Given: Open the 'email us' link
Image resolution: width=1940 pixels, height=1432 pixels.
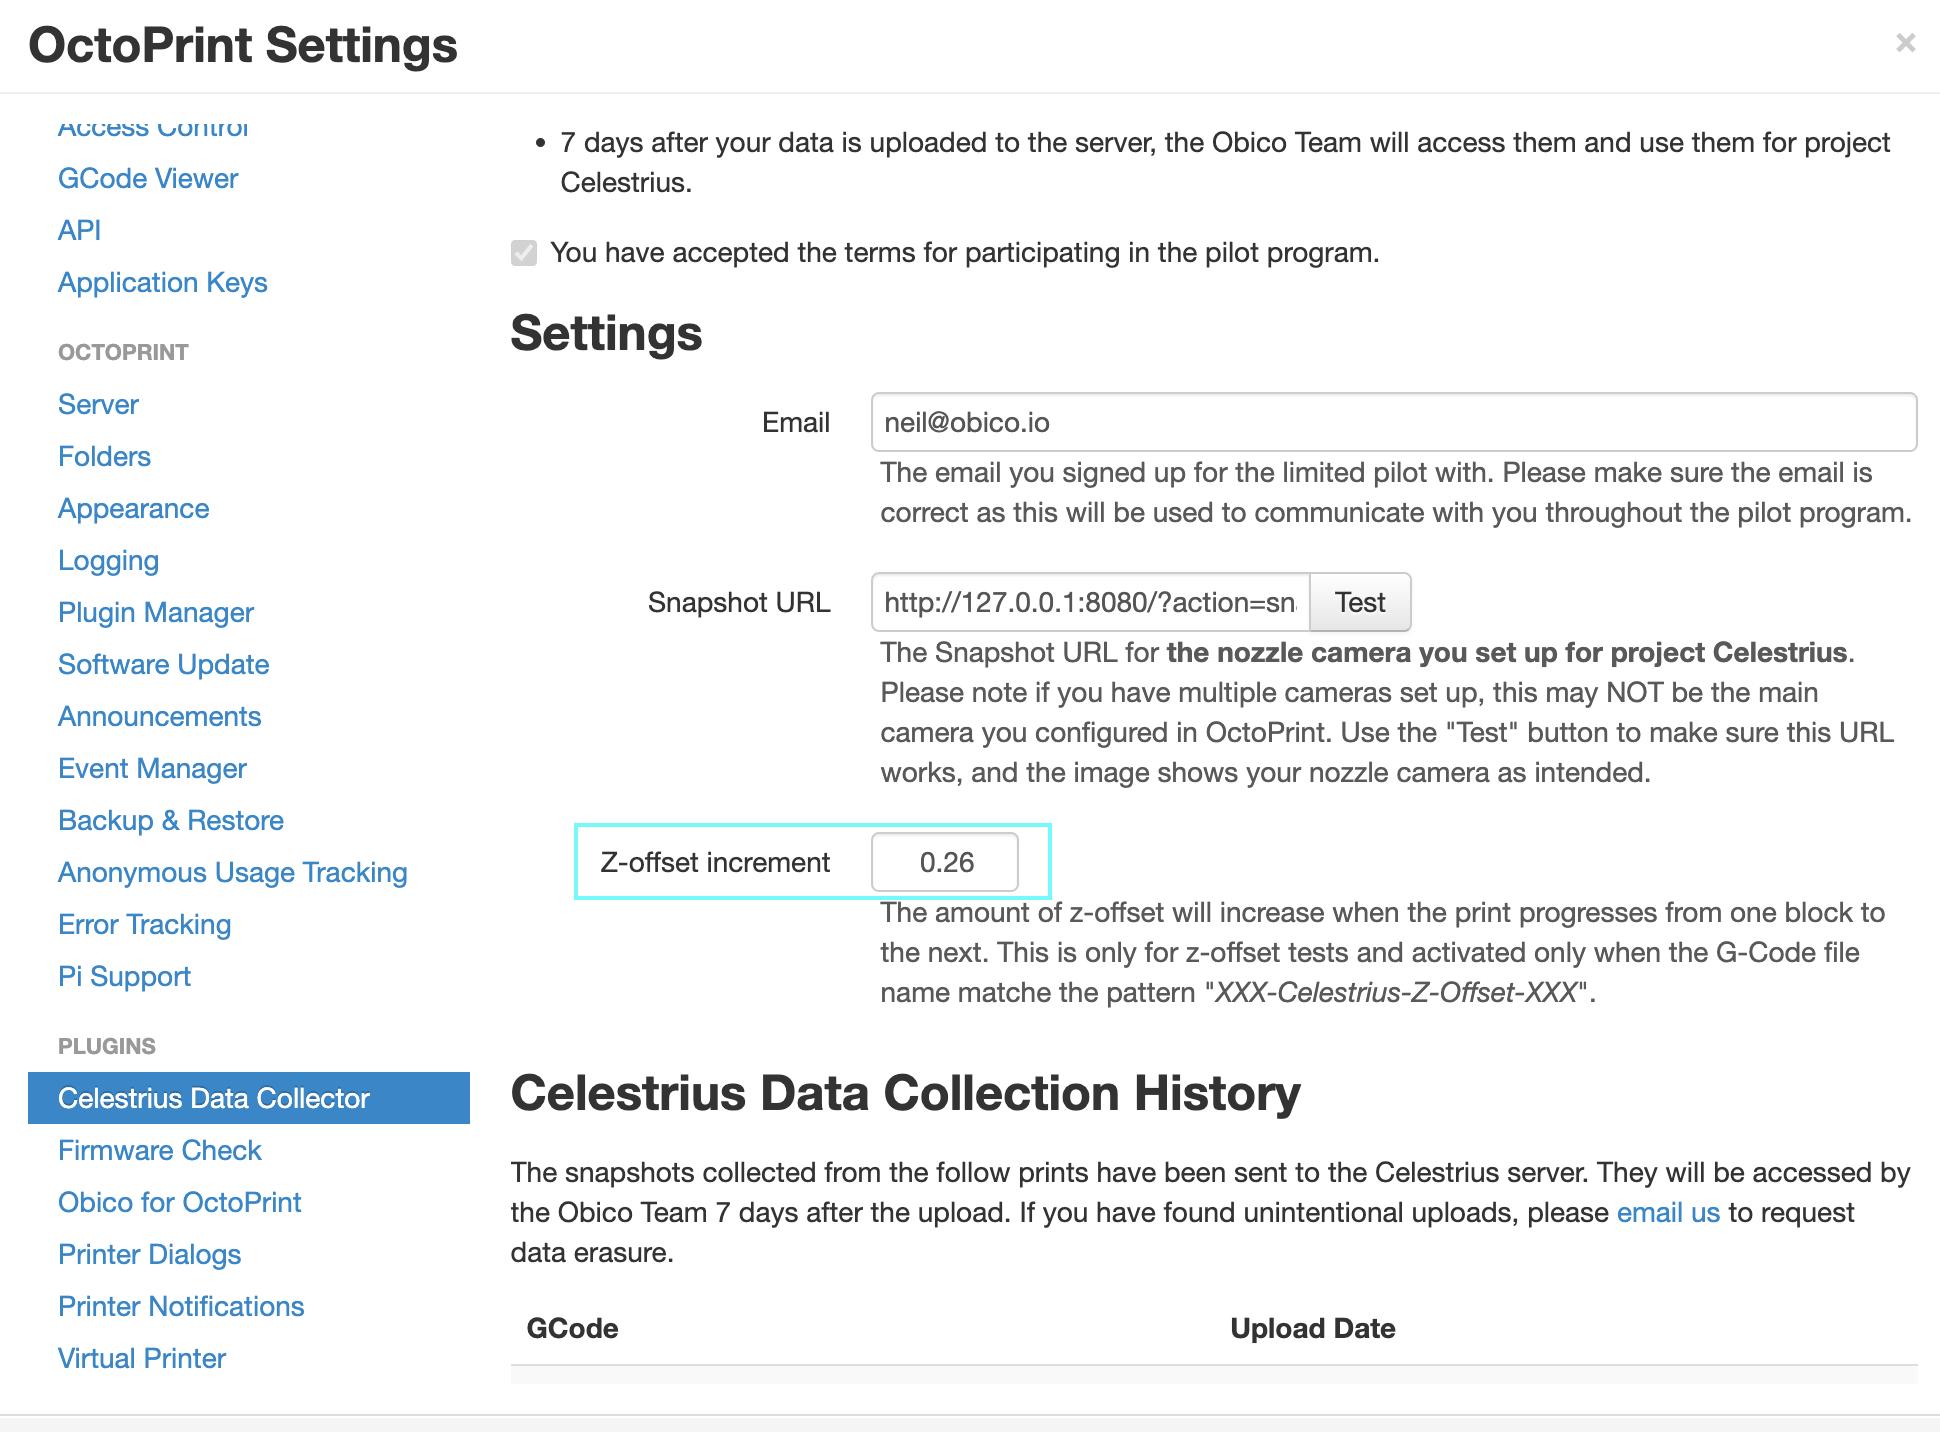Looking at the screenshot, I should tap(1668, 1212).
